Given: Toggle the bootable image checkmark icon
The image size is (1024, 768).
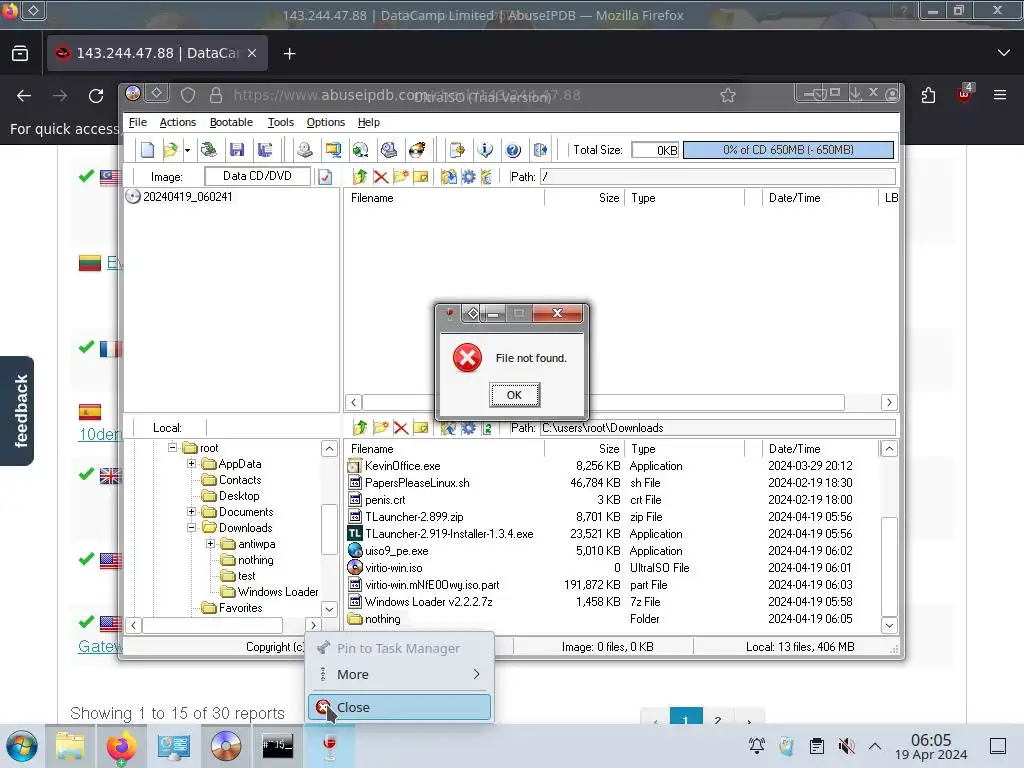Looking at the screenshot, I should (325, 177).
